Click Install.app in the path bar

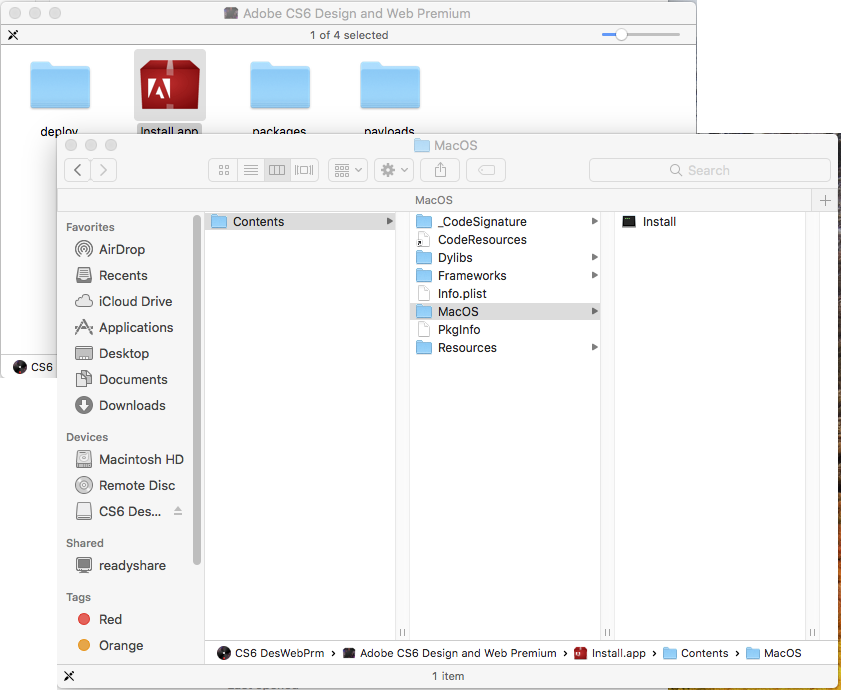click(610, 654)
